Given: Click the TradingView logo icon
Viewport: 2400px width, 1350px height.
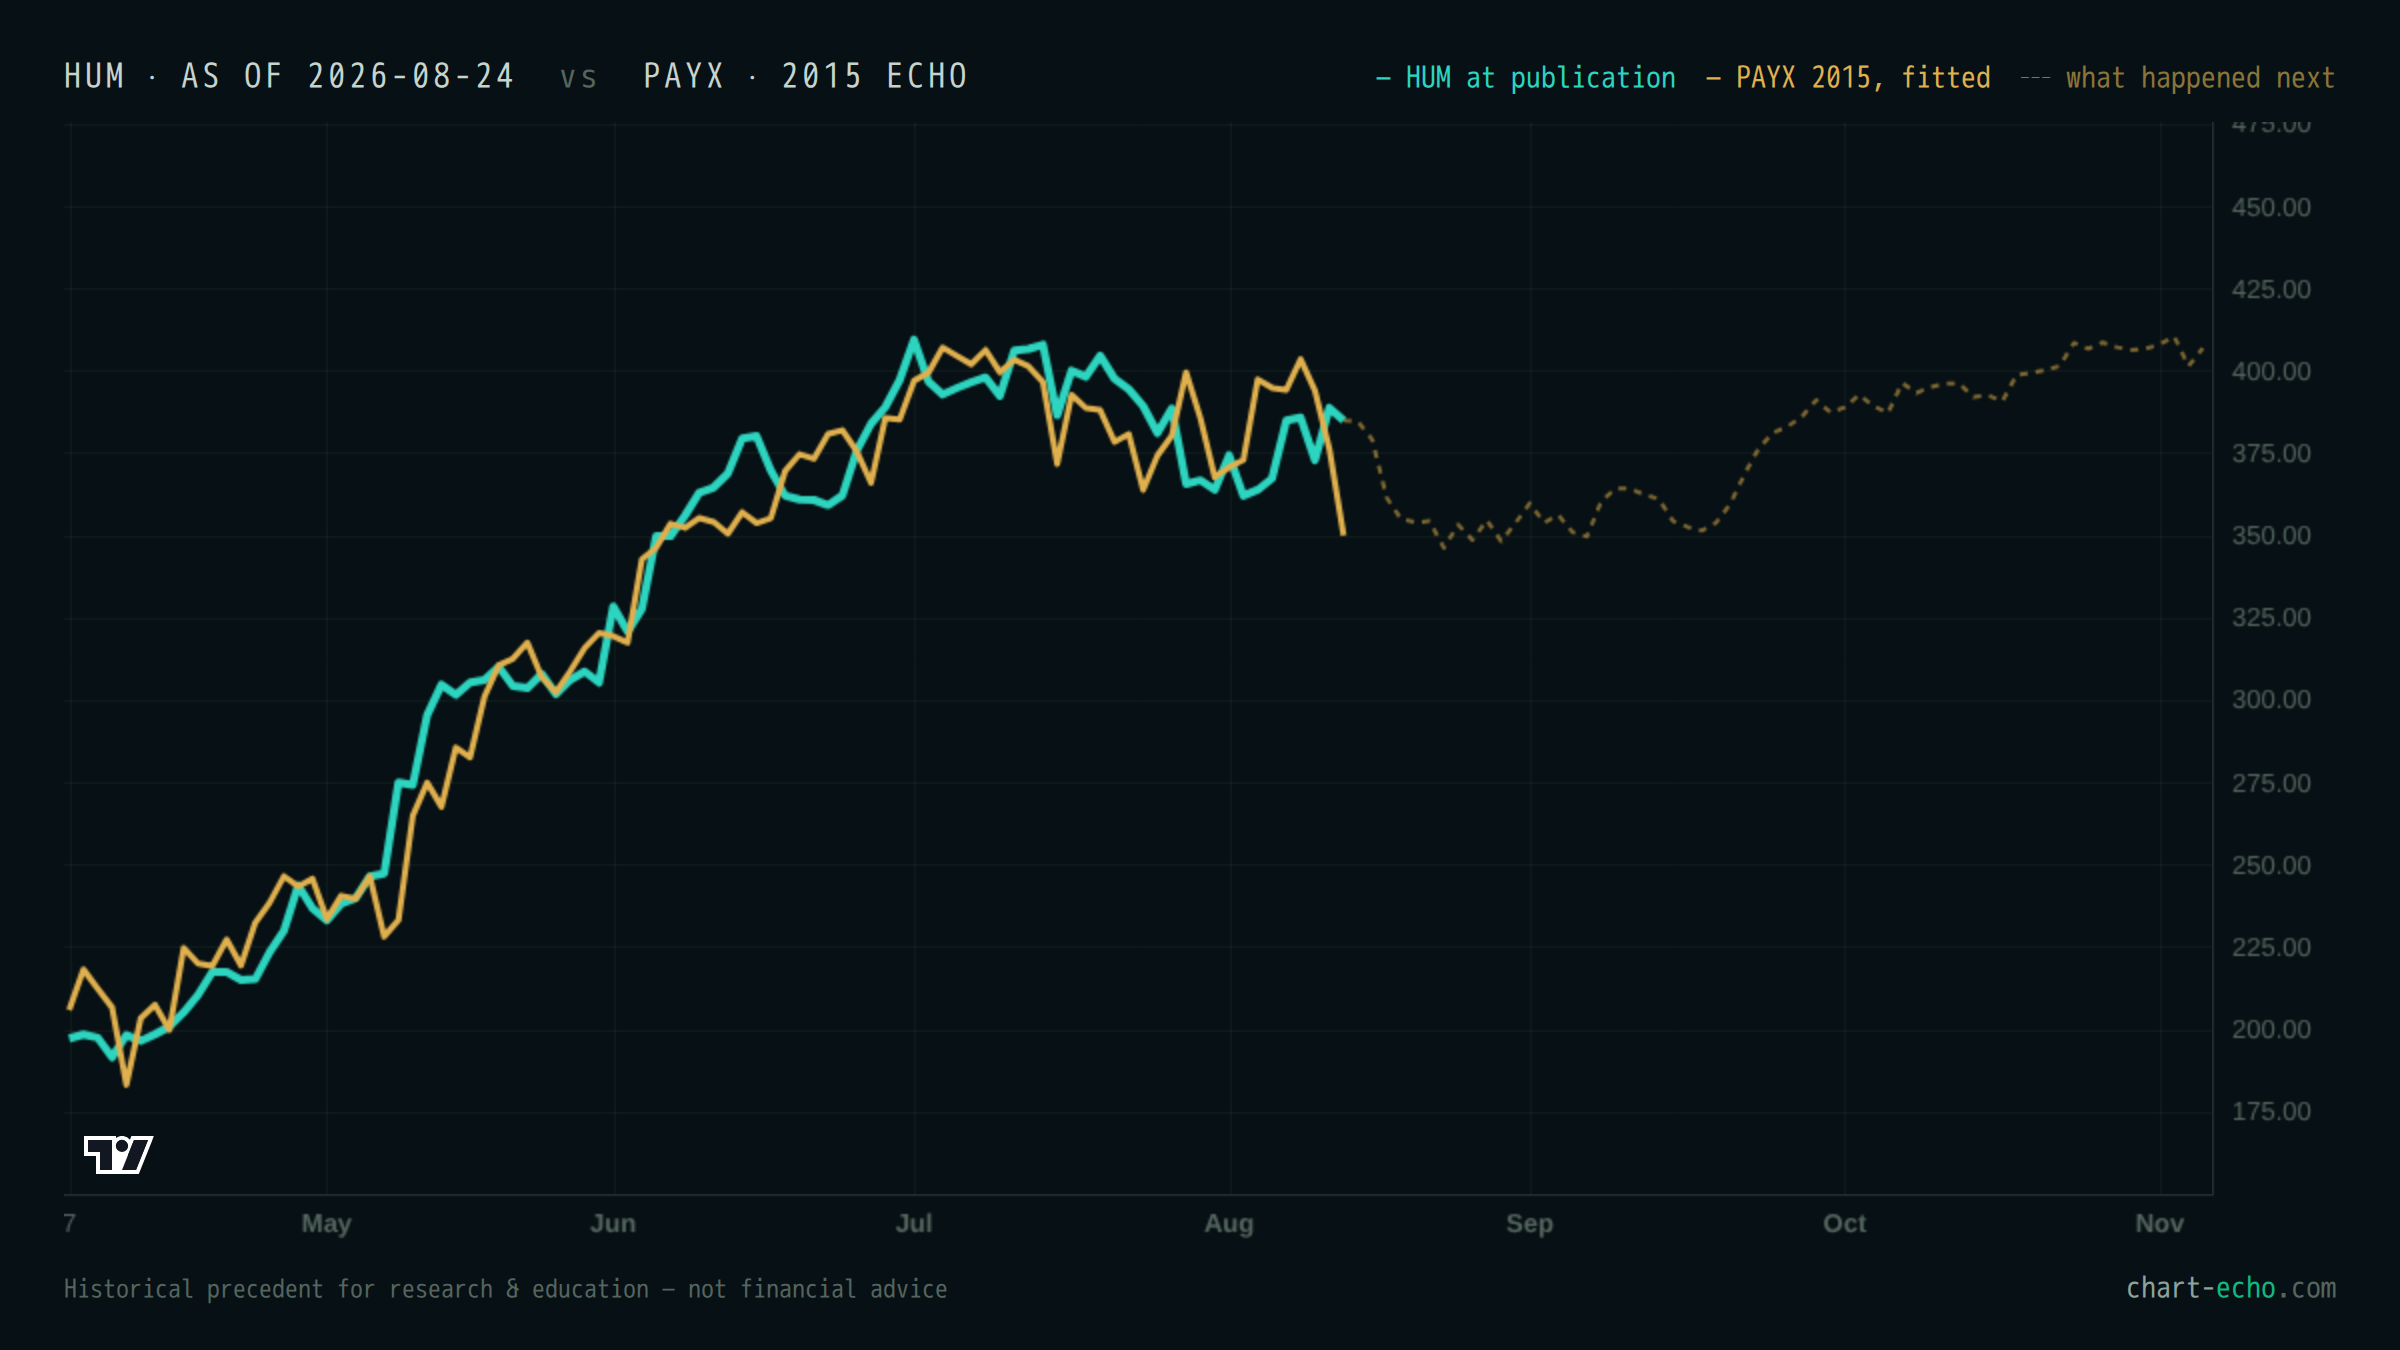Looking at the screenshot, I should (x=118, y=1154).
